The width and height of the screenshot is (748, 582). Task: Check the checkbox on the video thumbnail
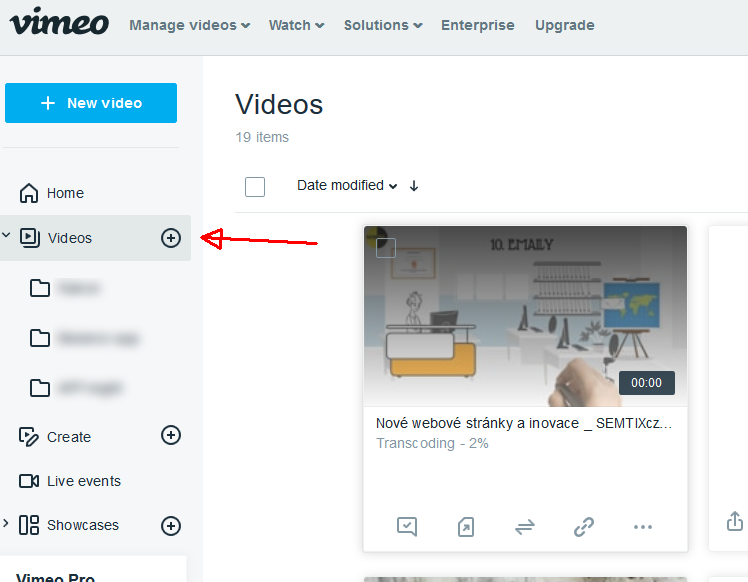[x=386, y=248]
